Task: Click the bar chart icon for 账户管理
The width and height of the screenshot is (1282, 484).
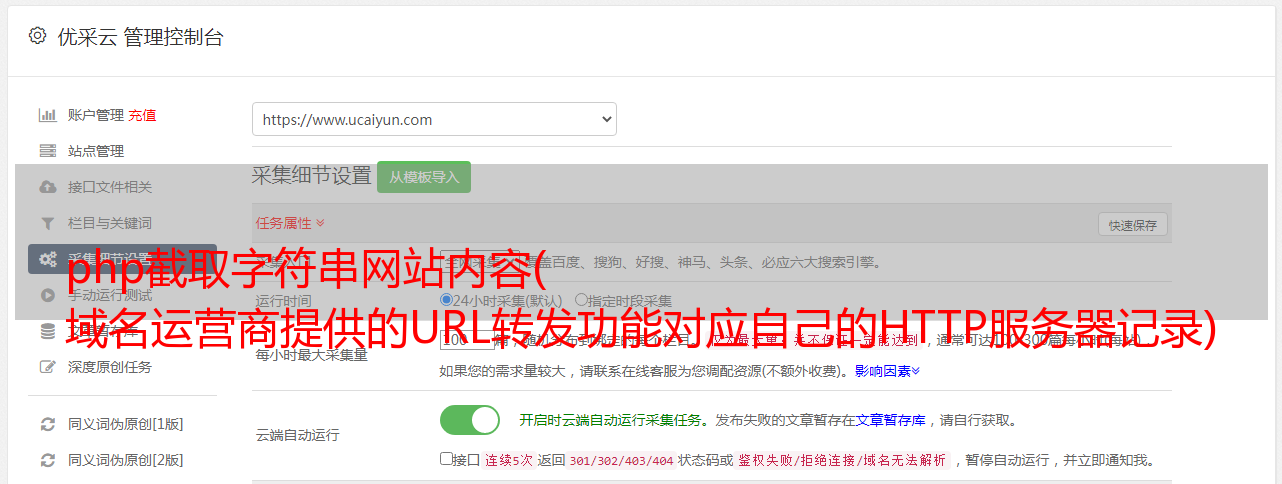Action: click(x=47, y=115)
